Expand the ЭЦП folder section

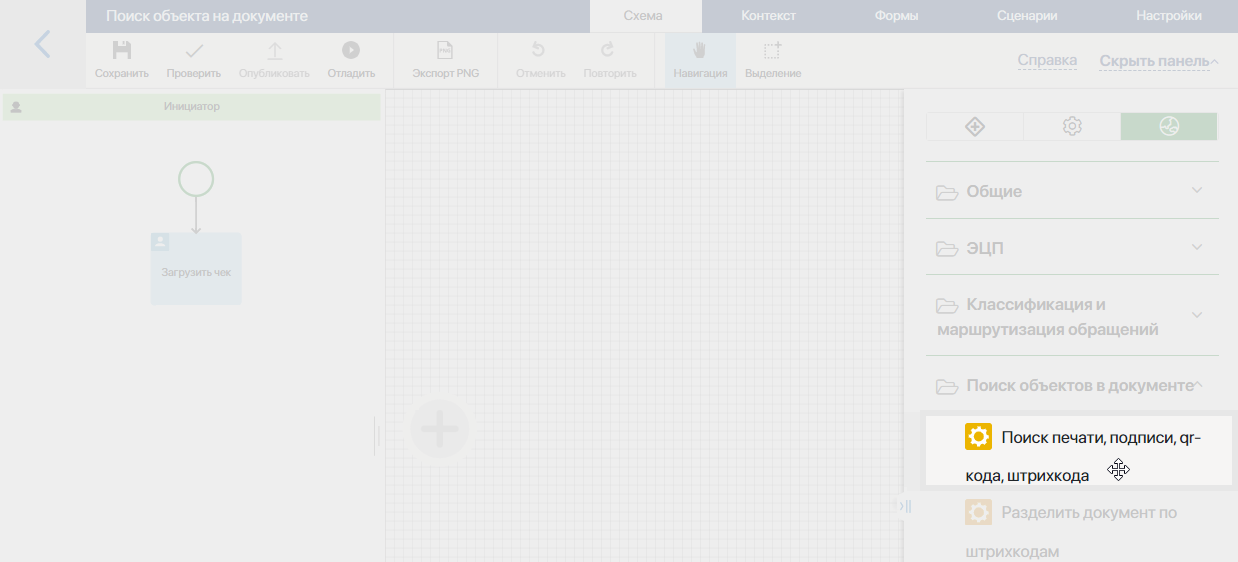[1071, 248]
